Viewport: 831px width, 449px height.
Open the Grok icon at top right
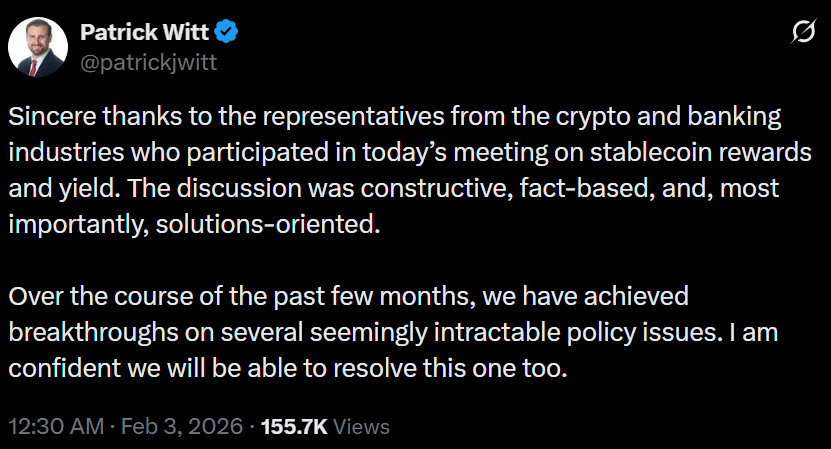[802, 34]
